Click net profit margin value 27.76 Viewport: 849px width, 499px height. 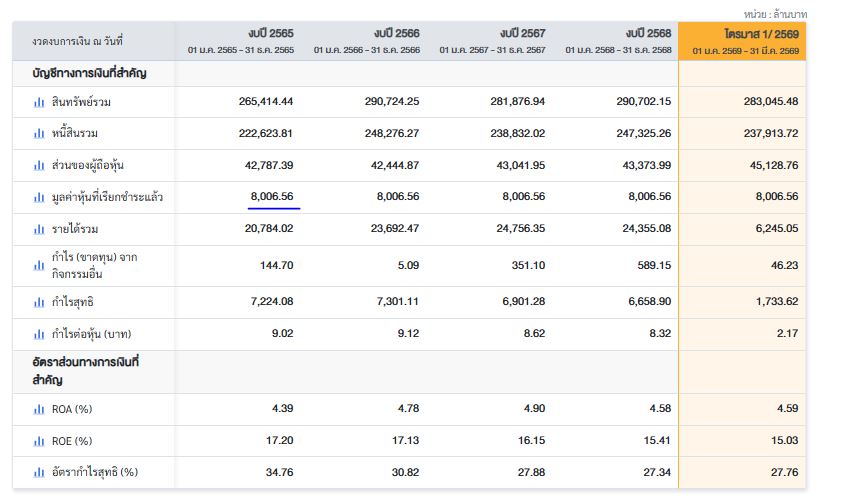coord(785,472)
